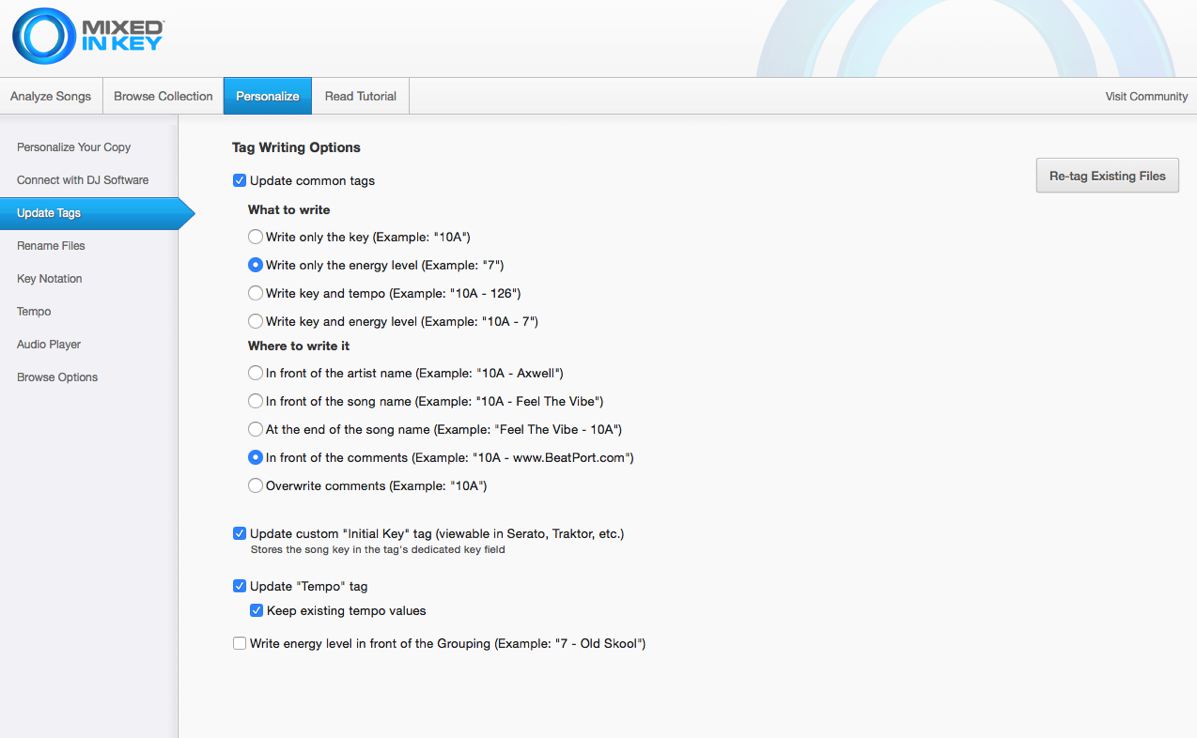Select Write only the key option
Image resolution: width=1197 pixels, height=738 pixels.
tap(256, 237)
